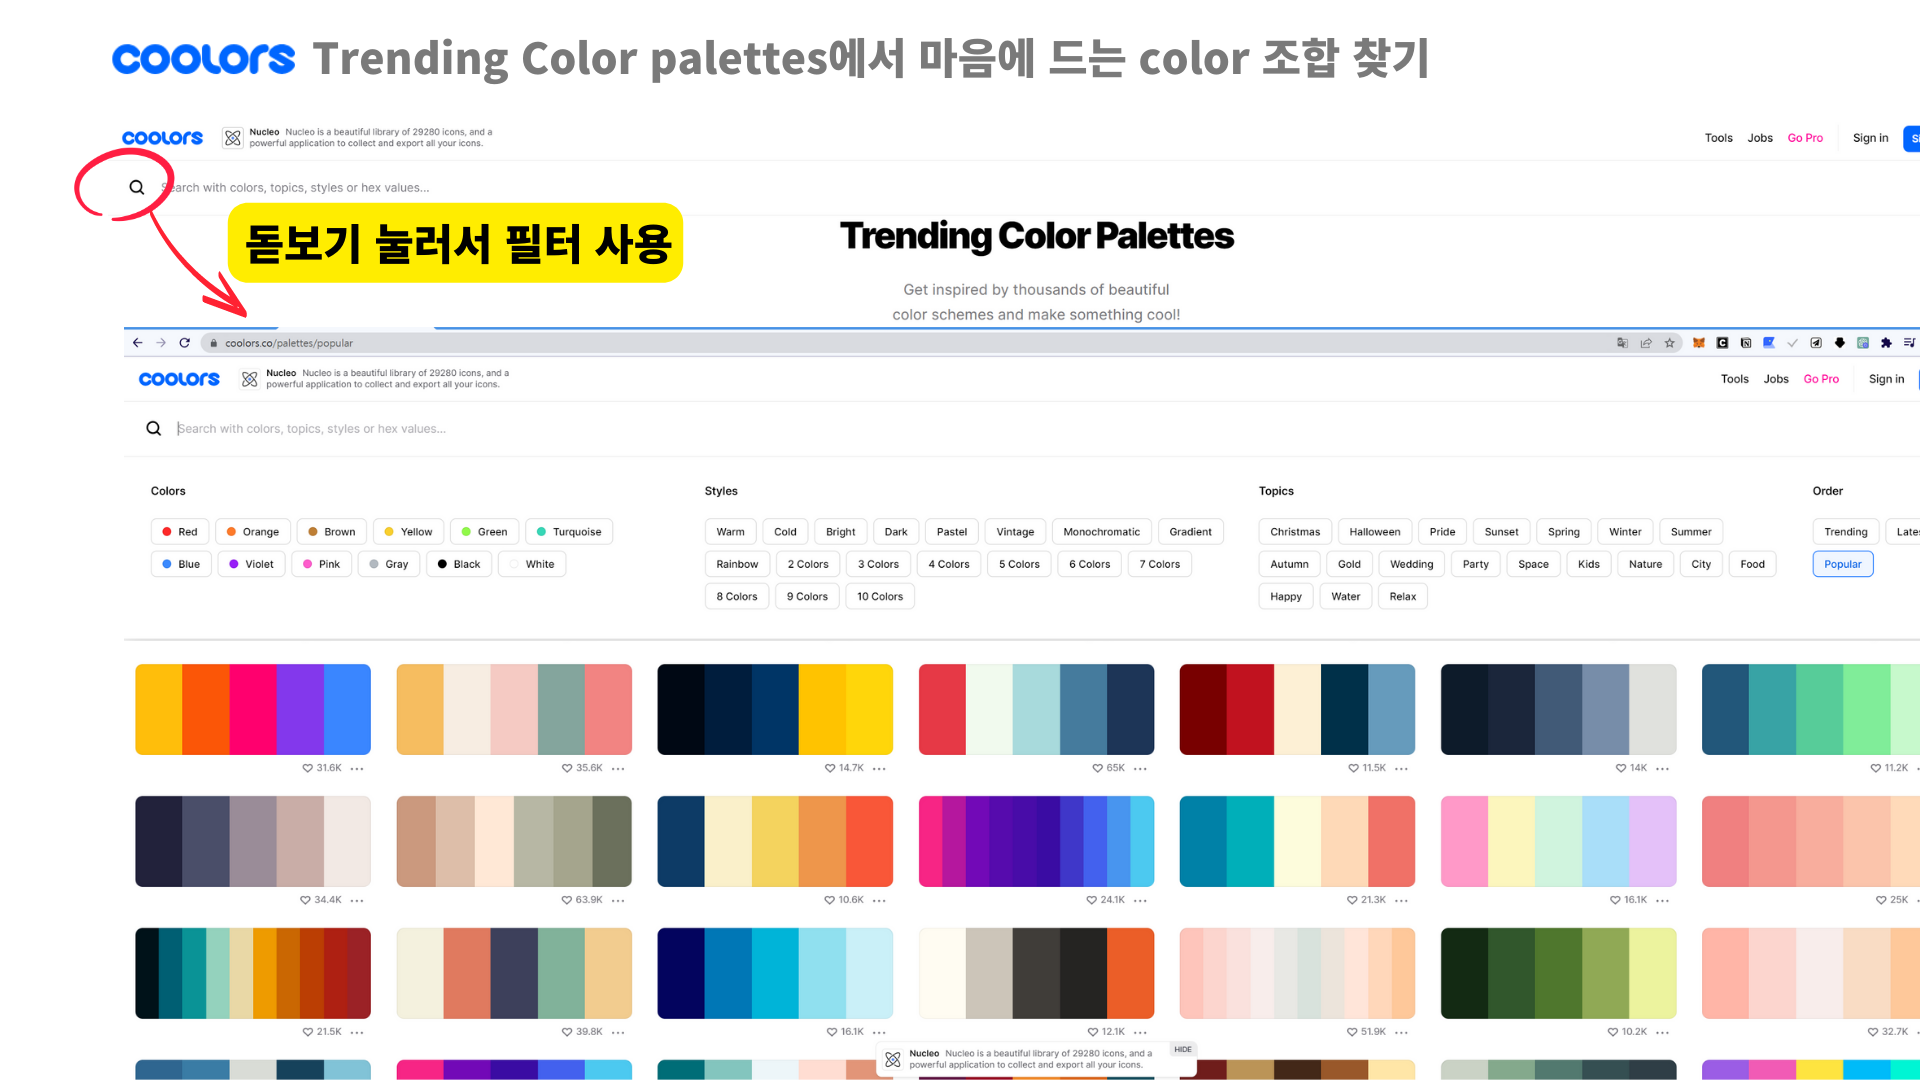The height and width of the screenshot is (1080, 1920).
Task: Click the Nature topic chip
Action: tap(1645, 564)
